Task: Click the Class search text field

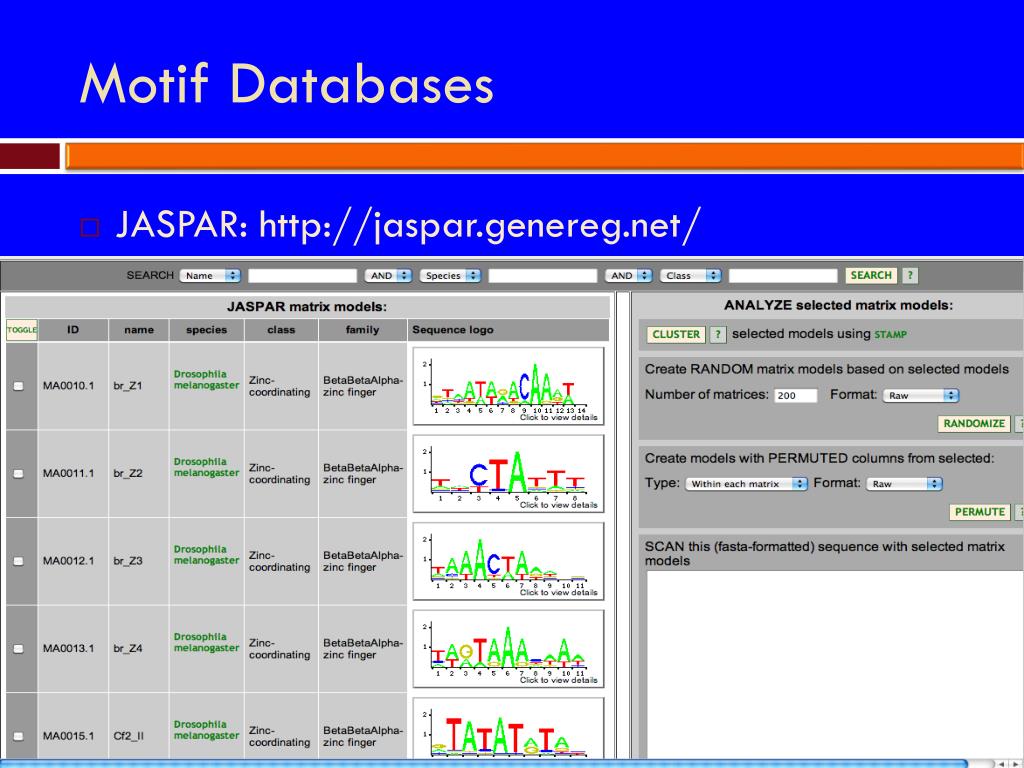Action: pos(783,276)
